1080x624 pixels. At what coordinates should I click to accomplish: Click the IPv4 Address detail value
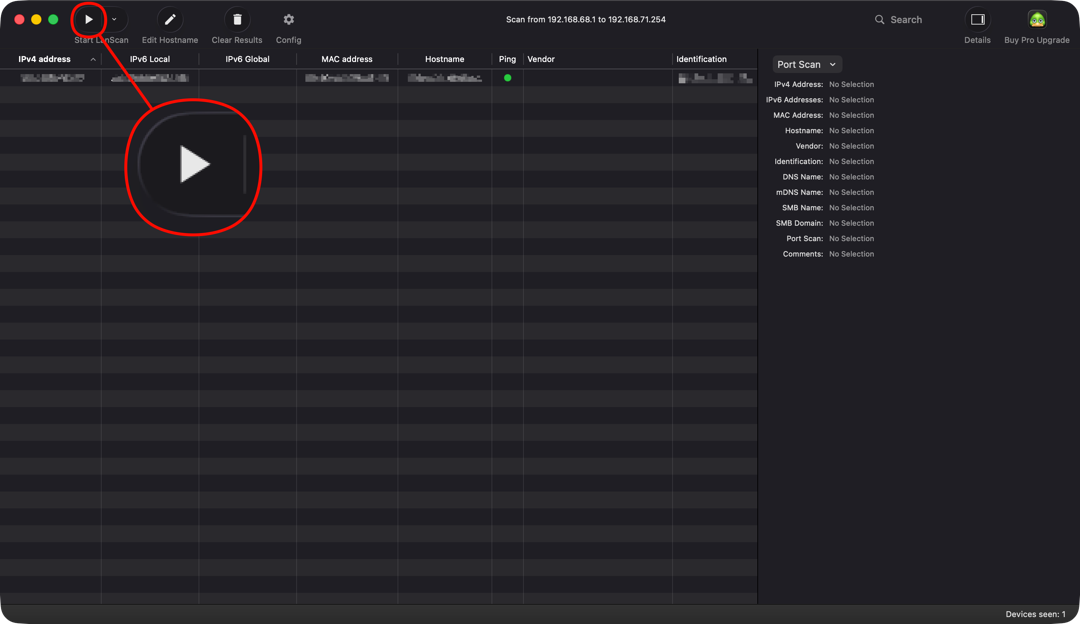tap(851, 84)
